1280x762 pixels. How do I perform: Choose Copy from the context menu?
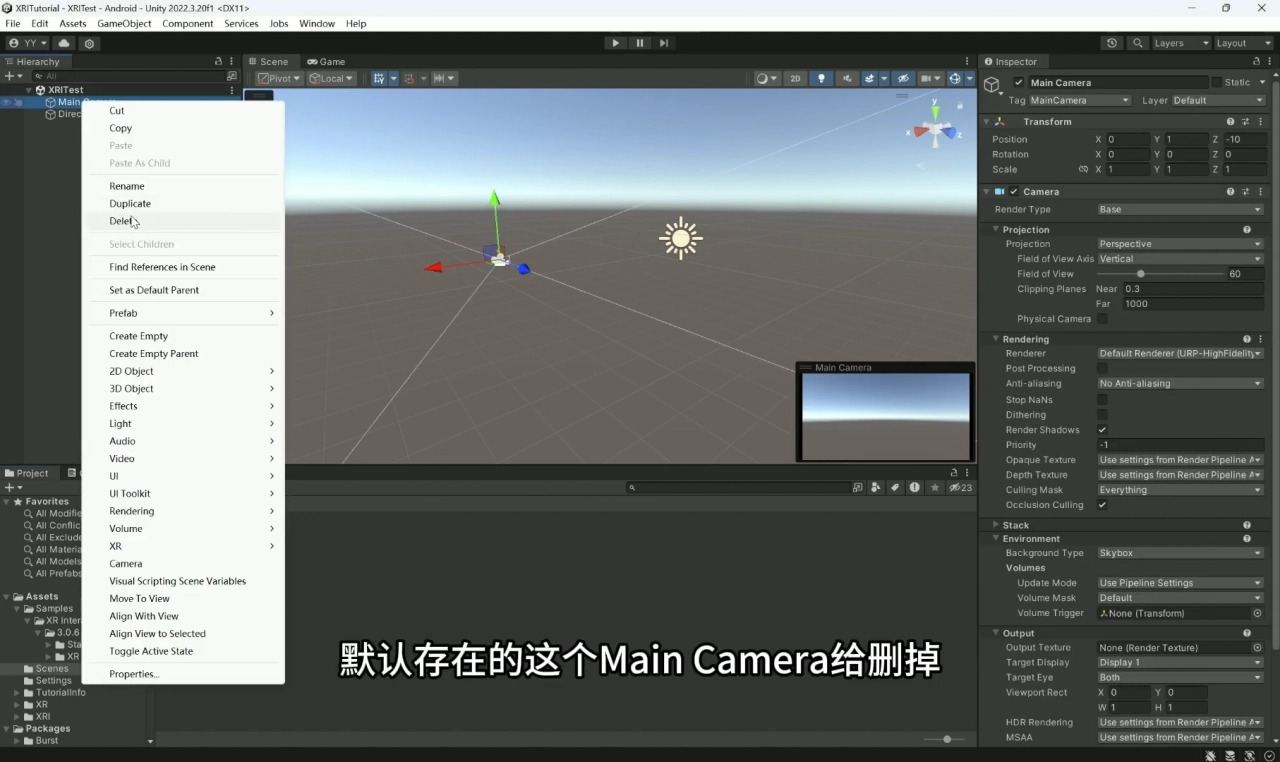click(x=184, y=128)
